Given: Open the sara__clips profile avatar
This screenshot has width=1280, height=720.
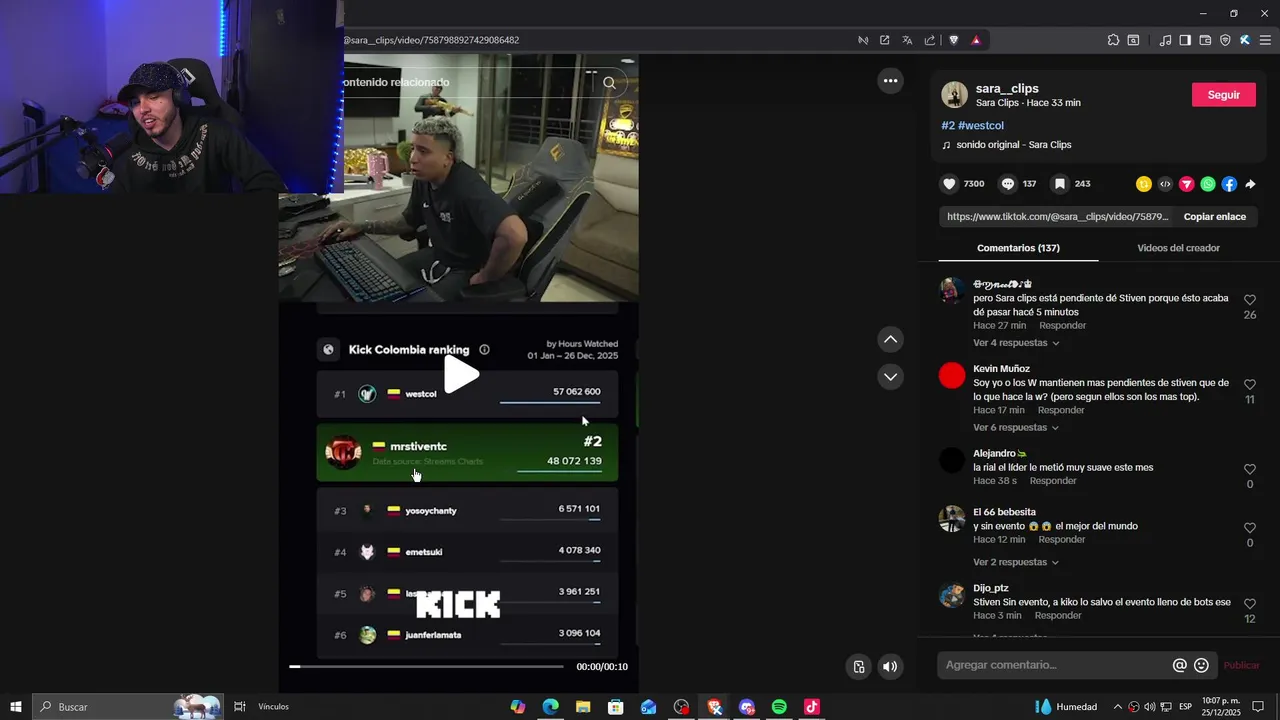Looking at the screenshot, I should (x=954, y=95).
